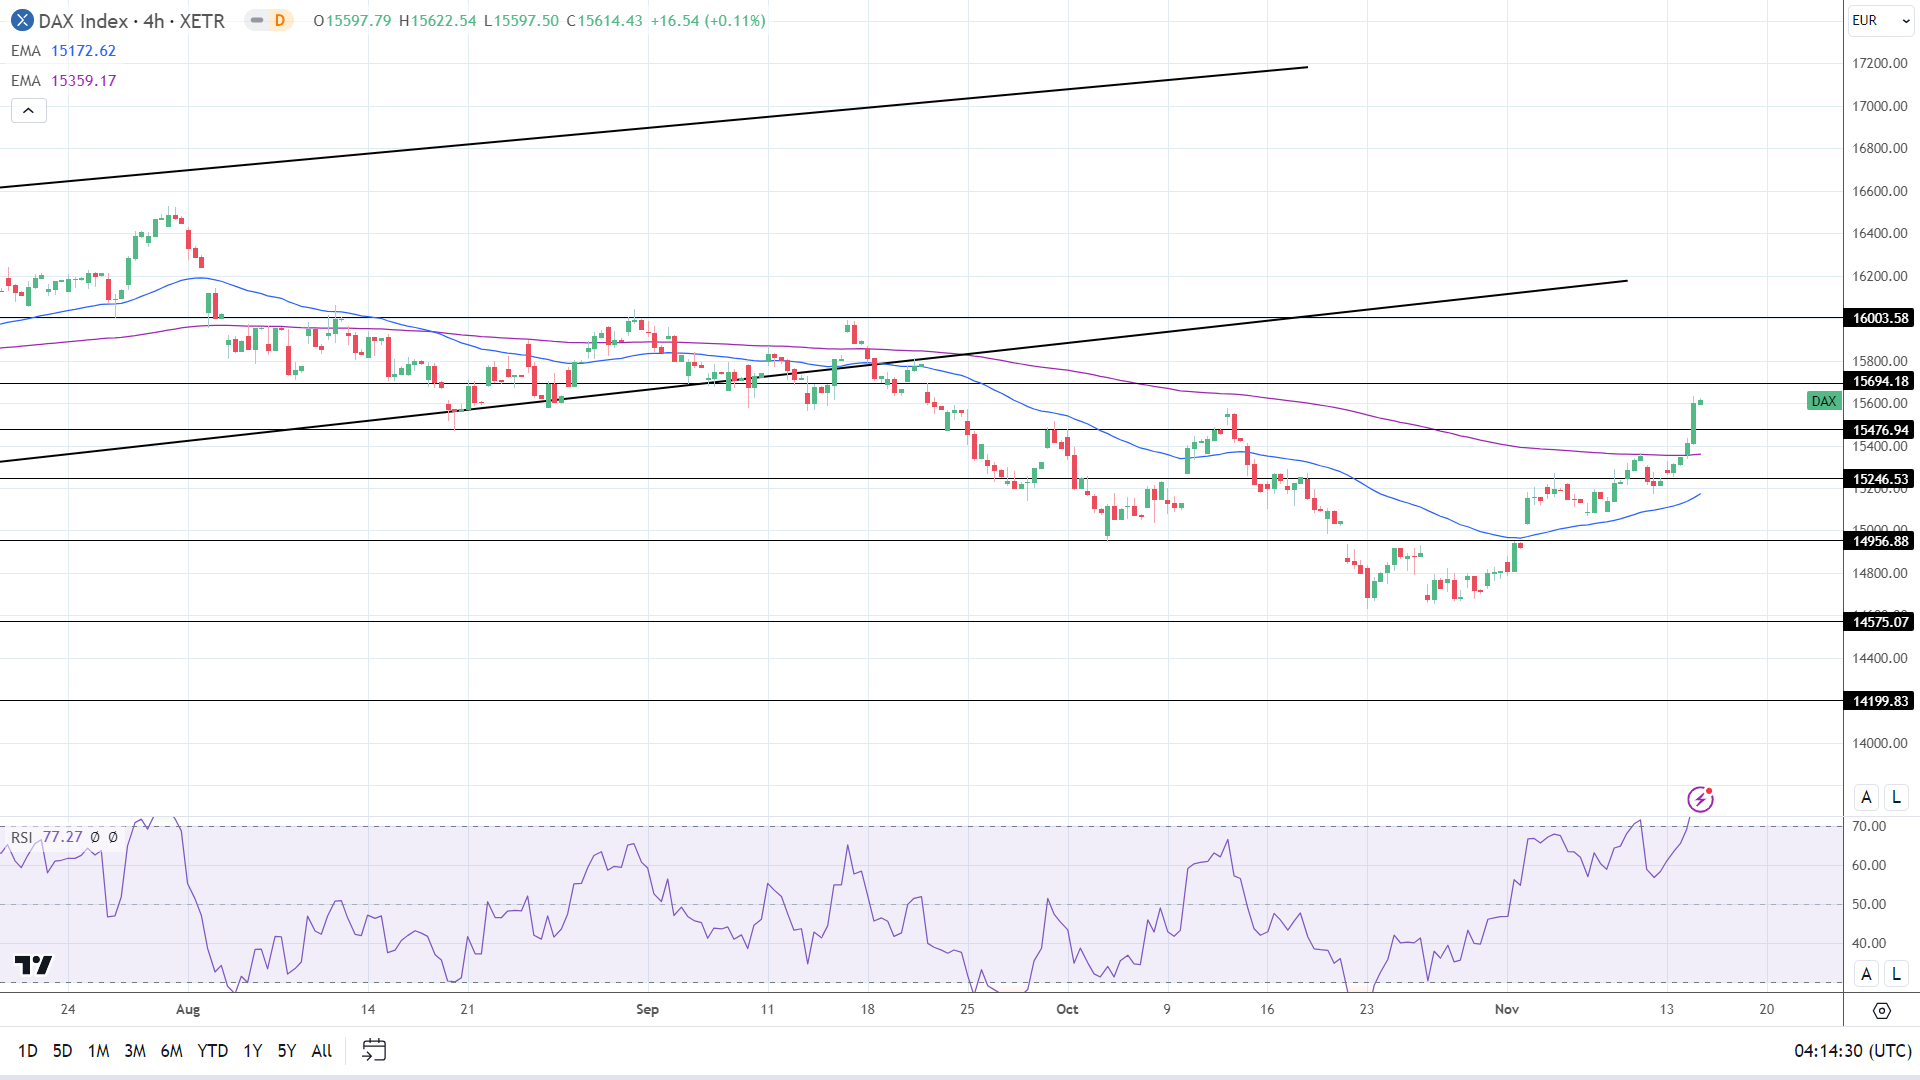Select the 15476.94 price level label
Viewport: 1920px width, 1080px height.
point(1879,430)
